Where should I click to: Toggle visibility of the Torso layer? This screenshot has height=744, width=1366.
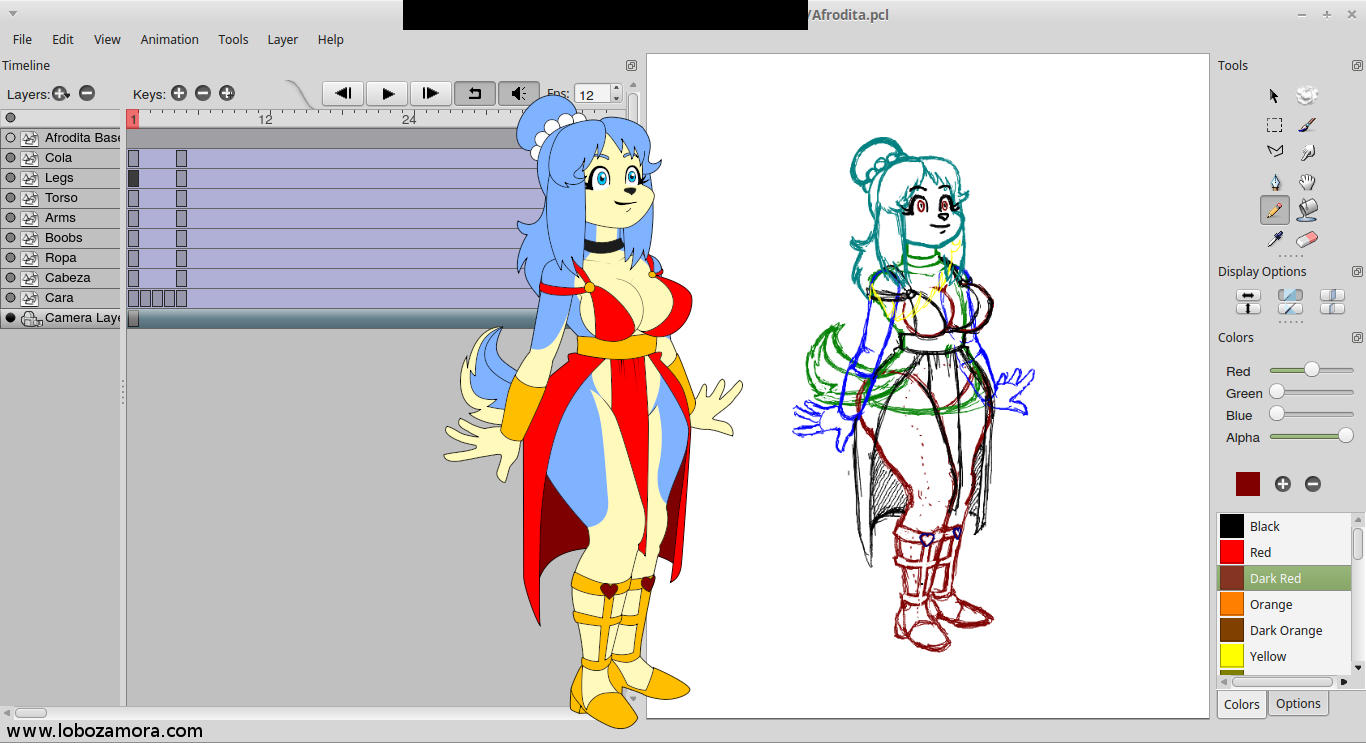[x=10, y=198]
